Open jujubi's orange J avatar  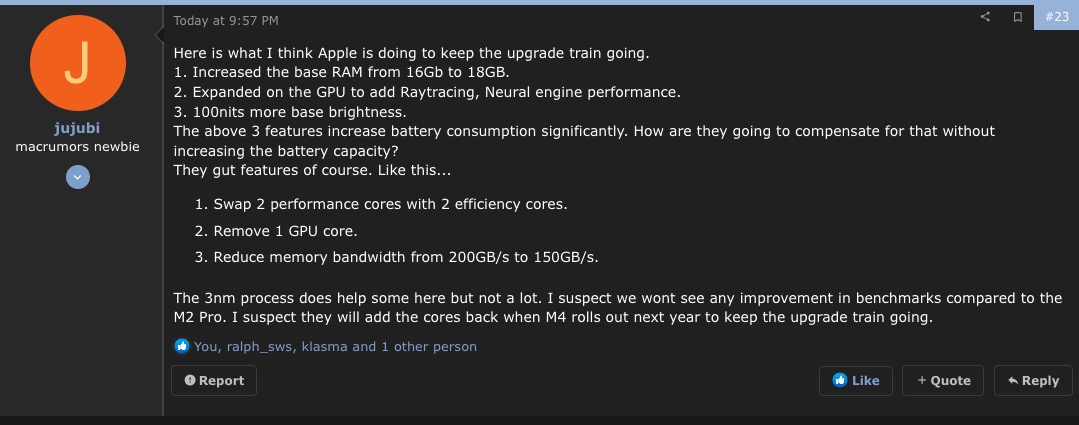(78, 67)
